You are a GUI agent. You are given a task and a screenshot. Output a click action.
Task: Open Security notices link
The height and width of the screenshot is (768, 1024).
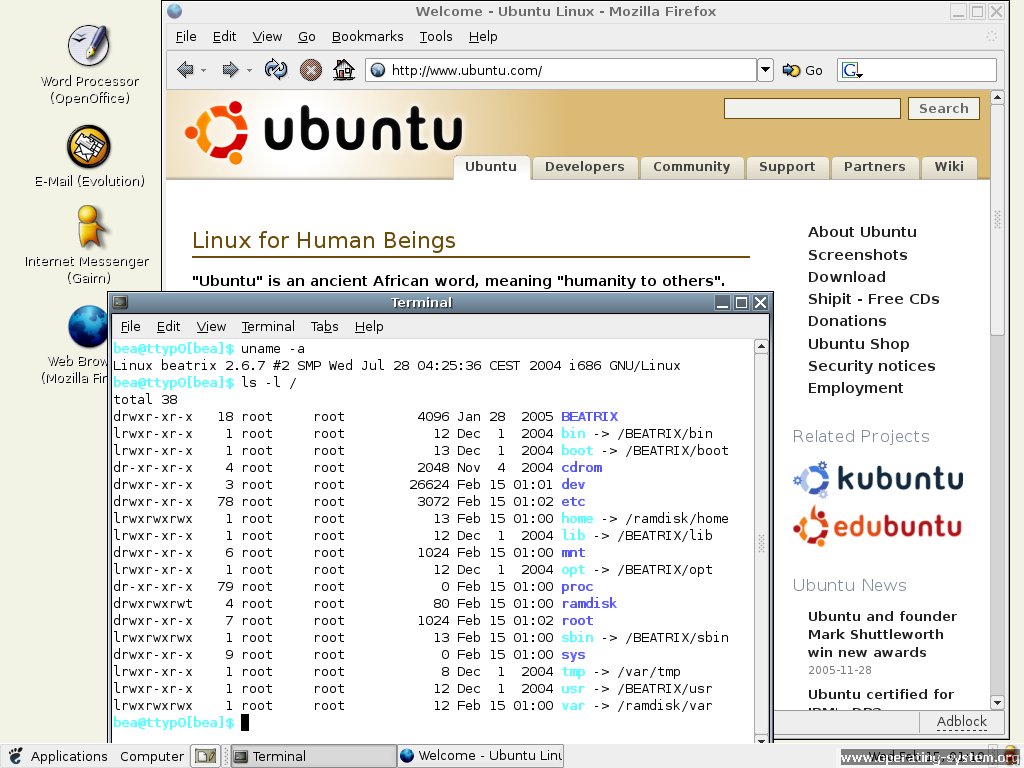pyautogui.click(x=871, y=366)
